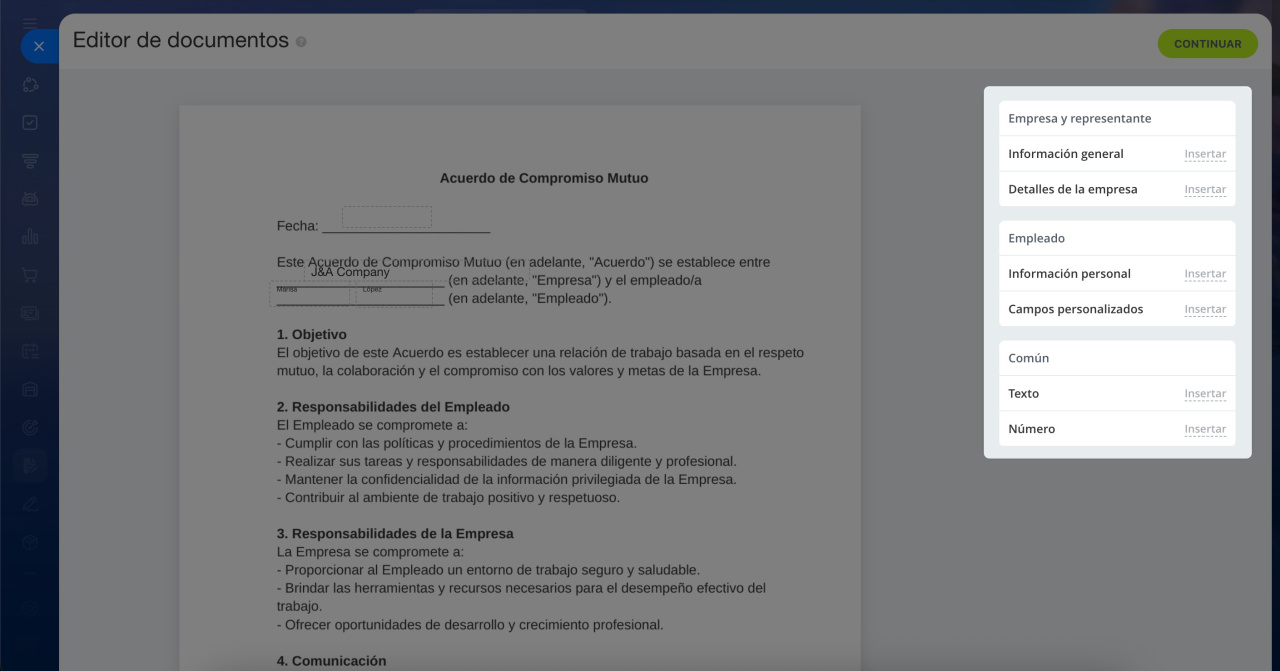Open the pen edit icon in sidebar
Viewport: 1280px width, 671px height.
pyautogui.click(x=30, y=503)
